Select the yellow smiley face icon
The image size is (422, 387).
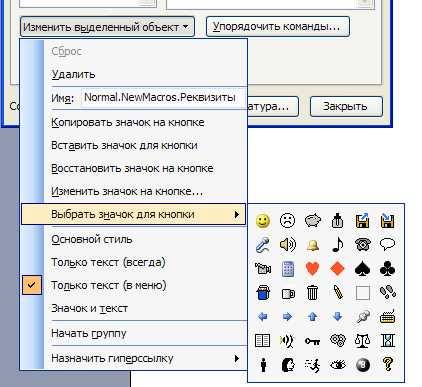pos(263,221)
